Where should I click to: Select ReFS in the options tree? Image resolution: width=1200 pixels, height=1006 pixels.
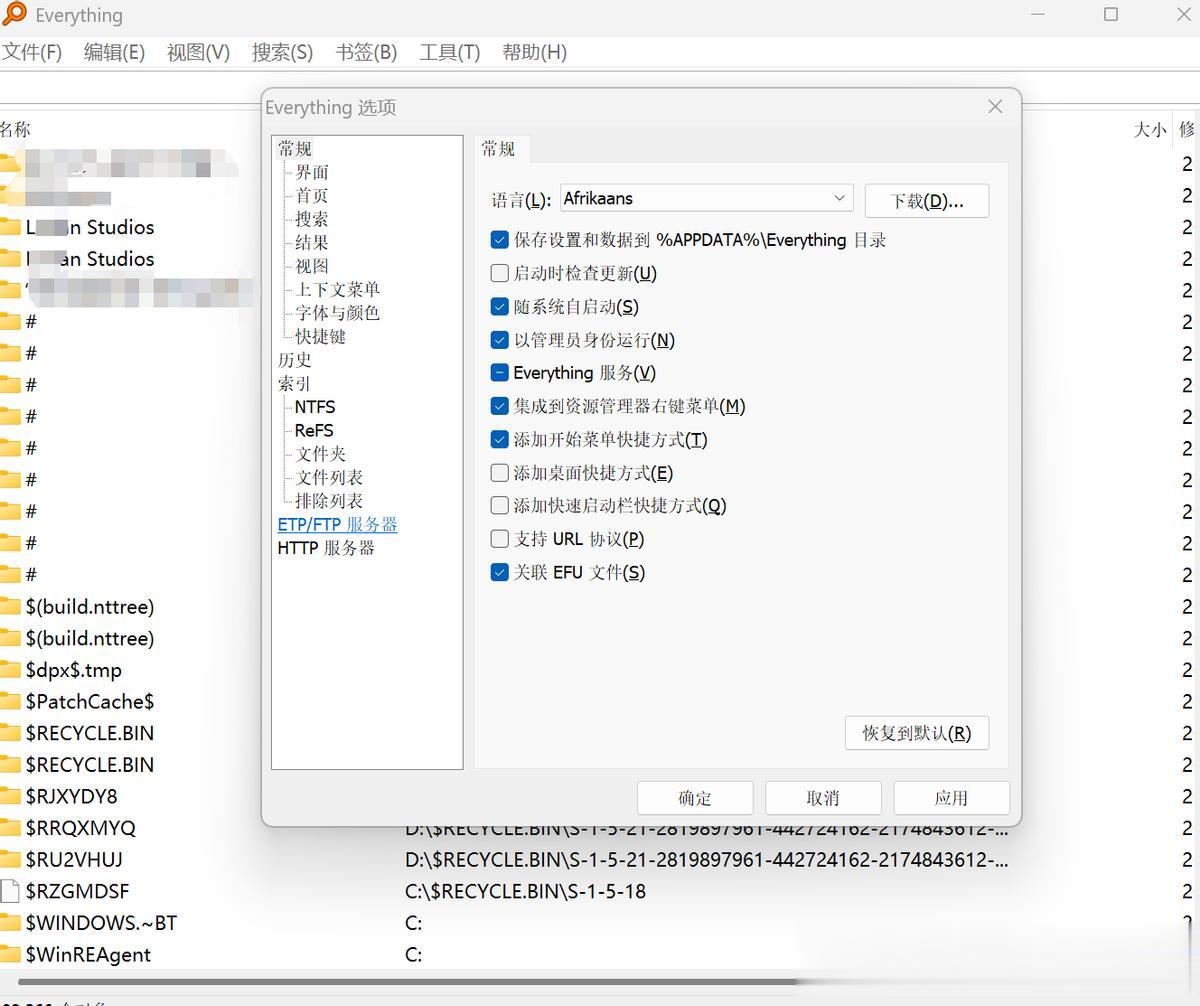tap(314, 431)
